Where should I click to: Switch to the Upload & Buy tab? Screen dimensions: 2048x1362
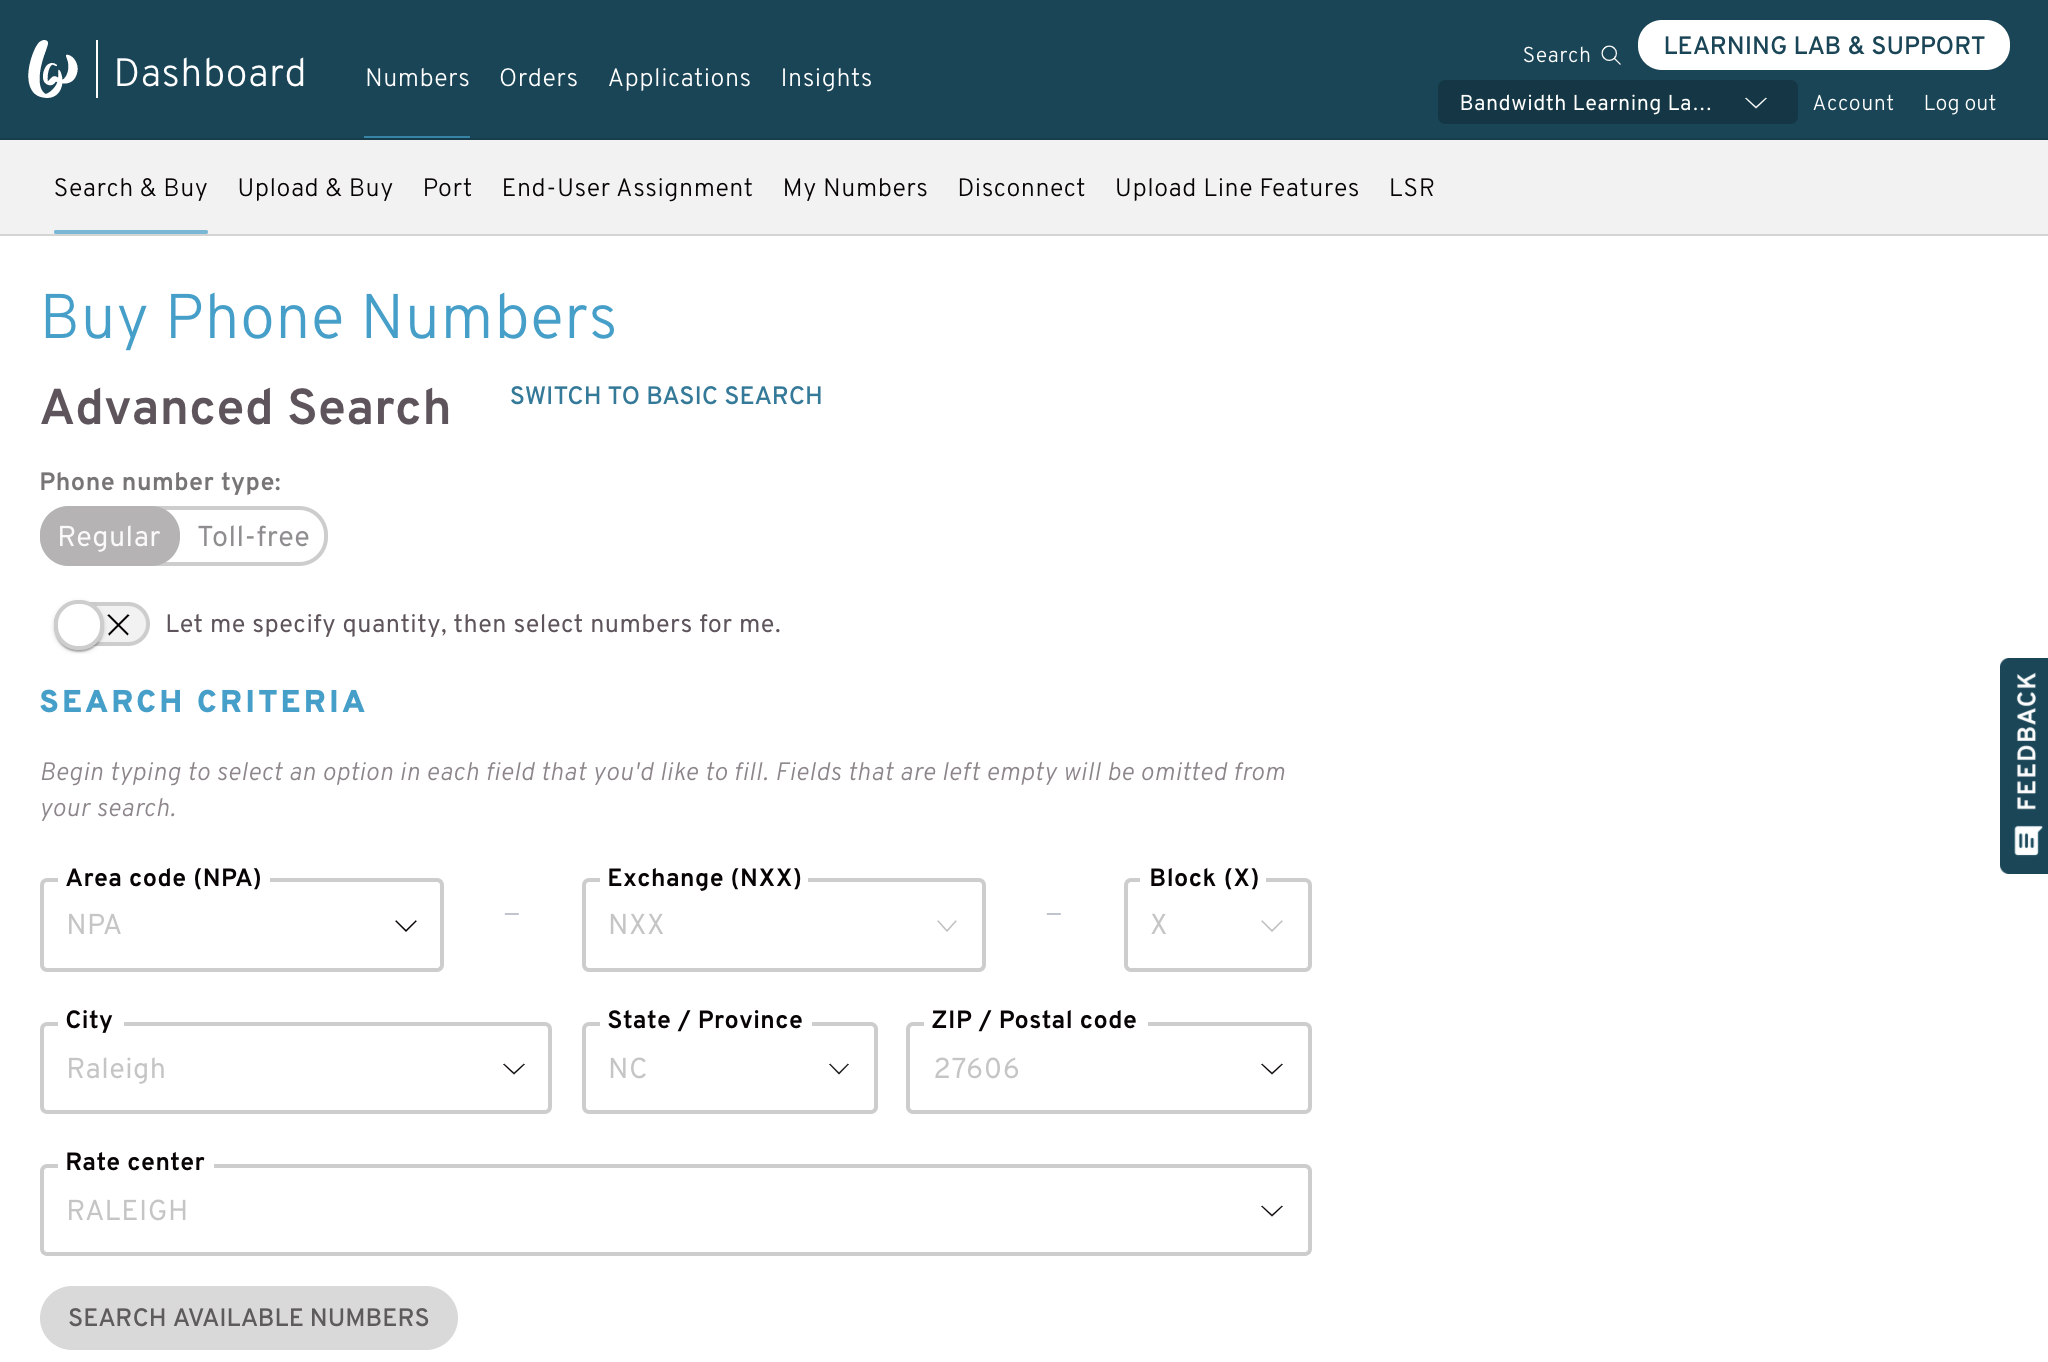click(x=315, y=188)
